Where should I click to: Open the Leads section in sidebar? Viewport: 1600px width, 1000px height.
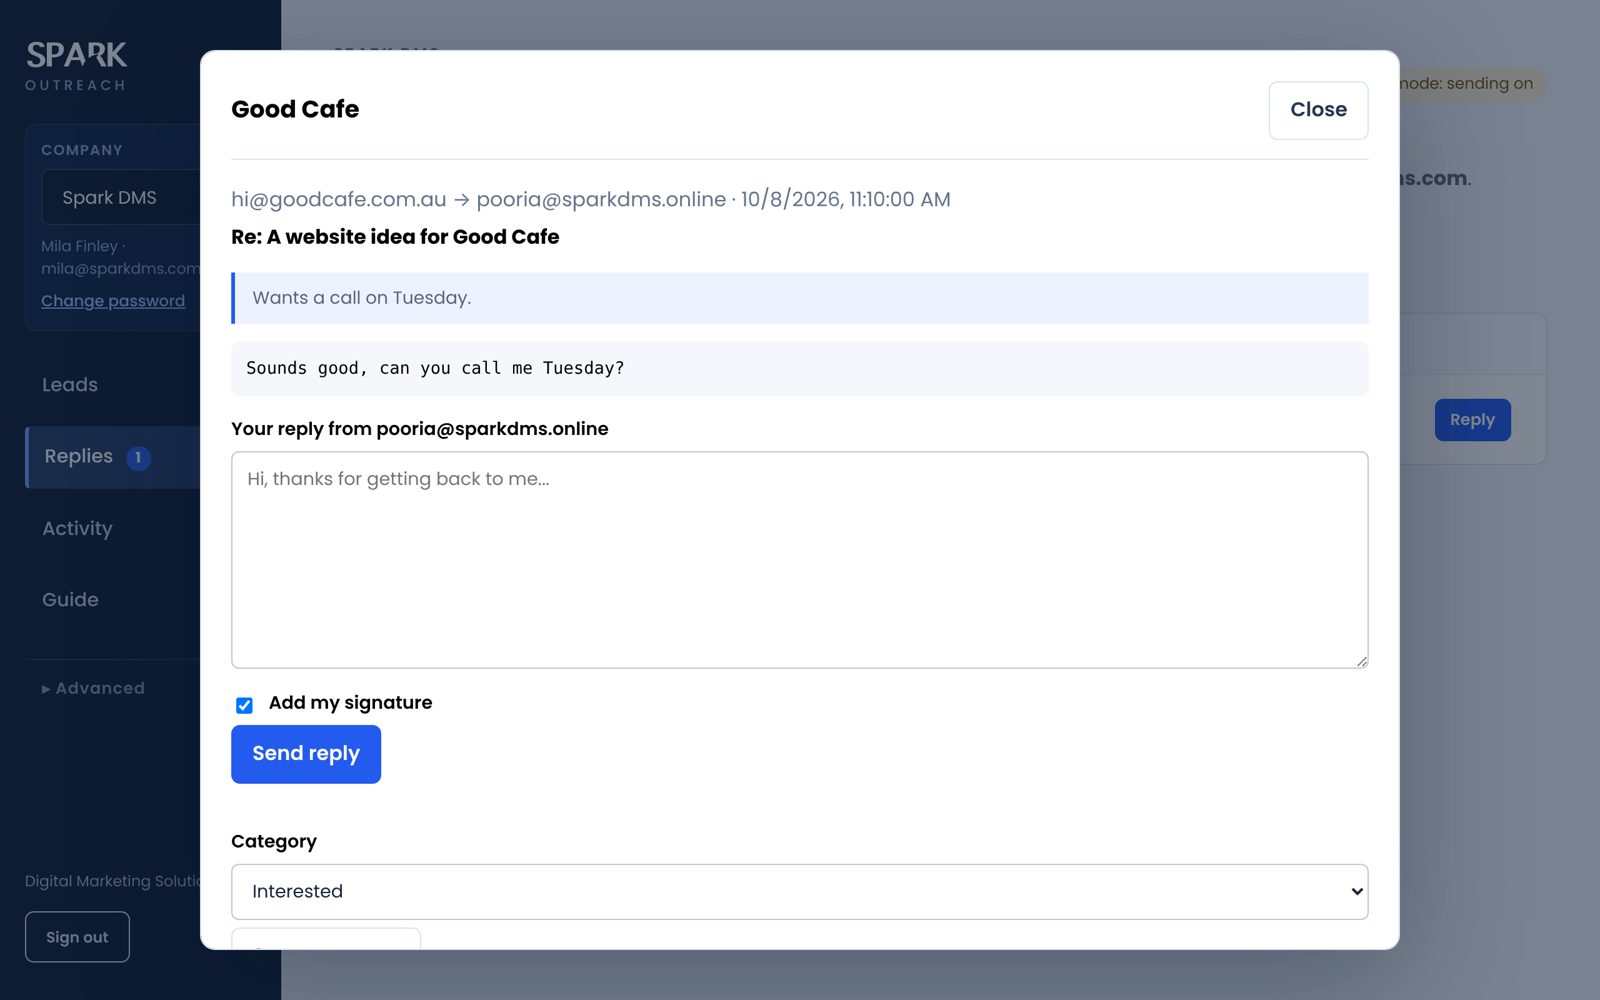tap(70, 385)
